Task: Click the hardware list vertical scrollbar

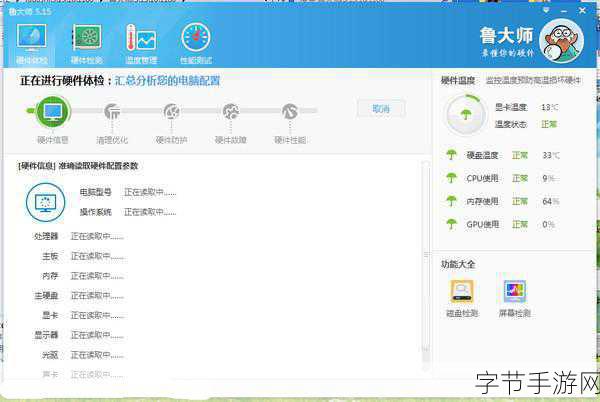Action: [x=426, y=264]
